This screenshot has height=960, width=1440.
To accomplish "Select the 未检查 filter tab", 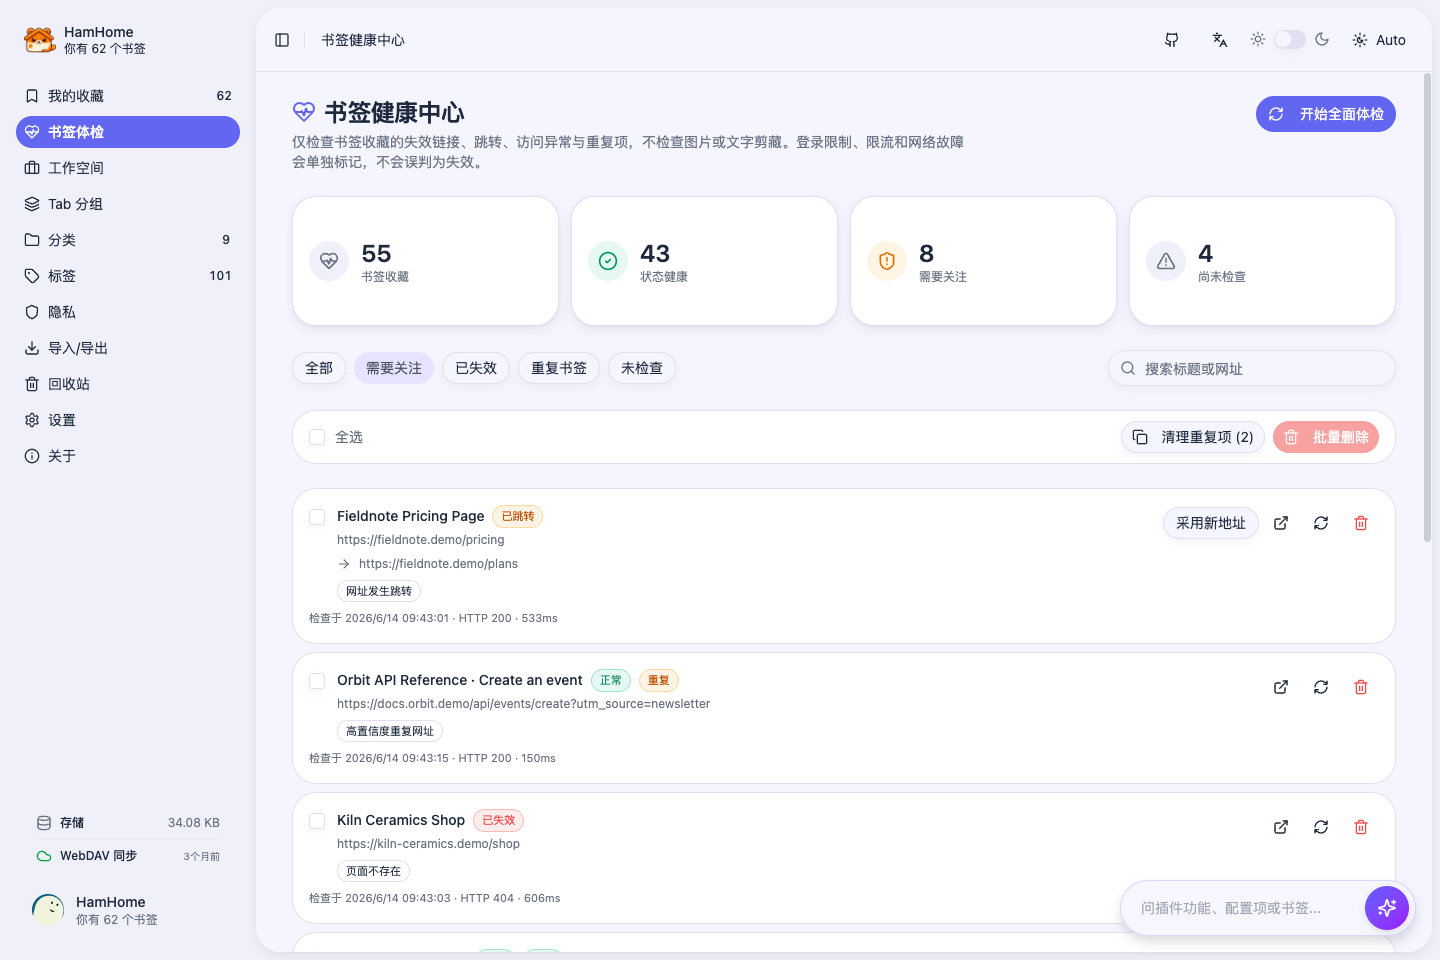I will pos(642,368).
